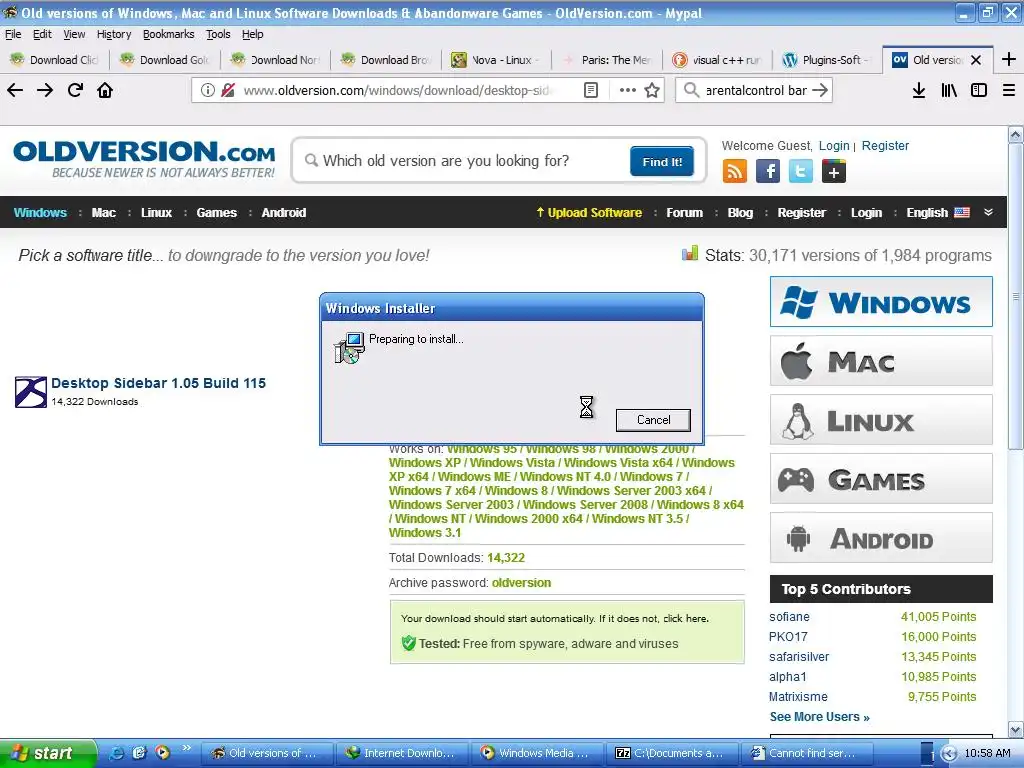This screenshot has width=1024, height=768.
Task: Switch to the visual c++ run tab
Action: 716,60
